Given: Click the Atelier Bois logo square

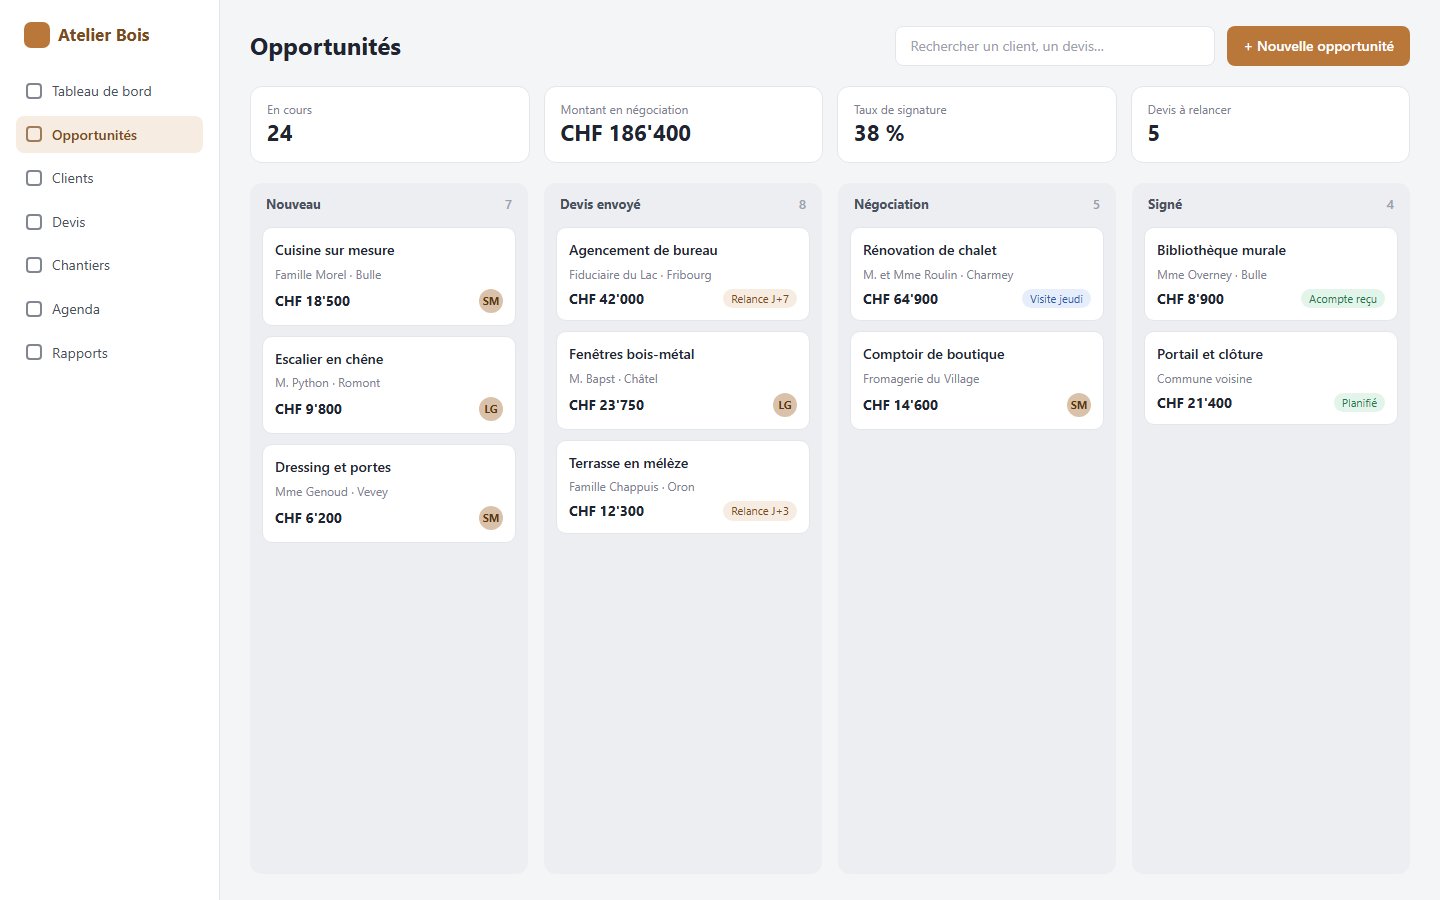Looking at the screenshot, I should pos(37,35).
